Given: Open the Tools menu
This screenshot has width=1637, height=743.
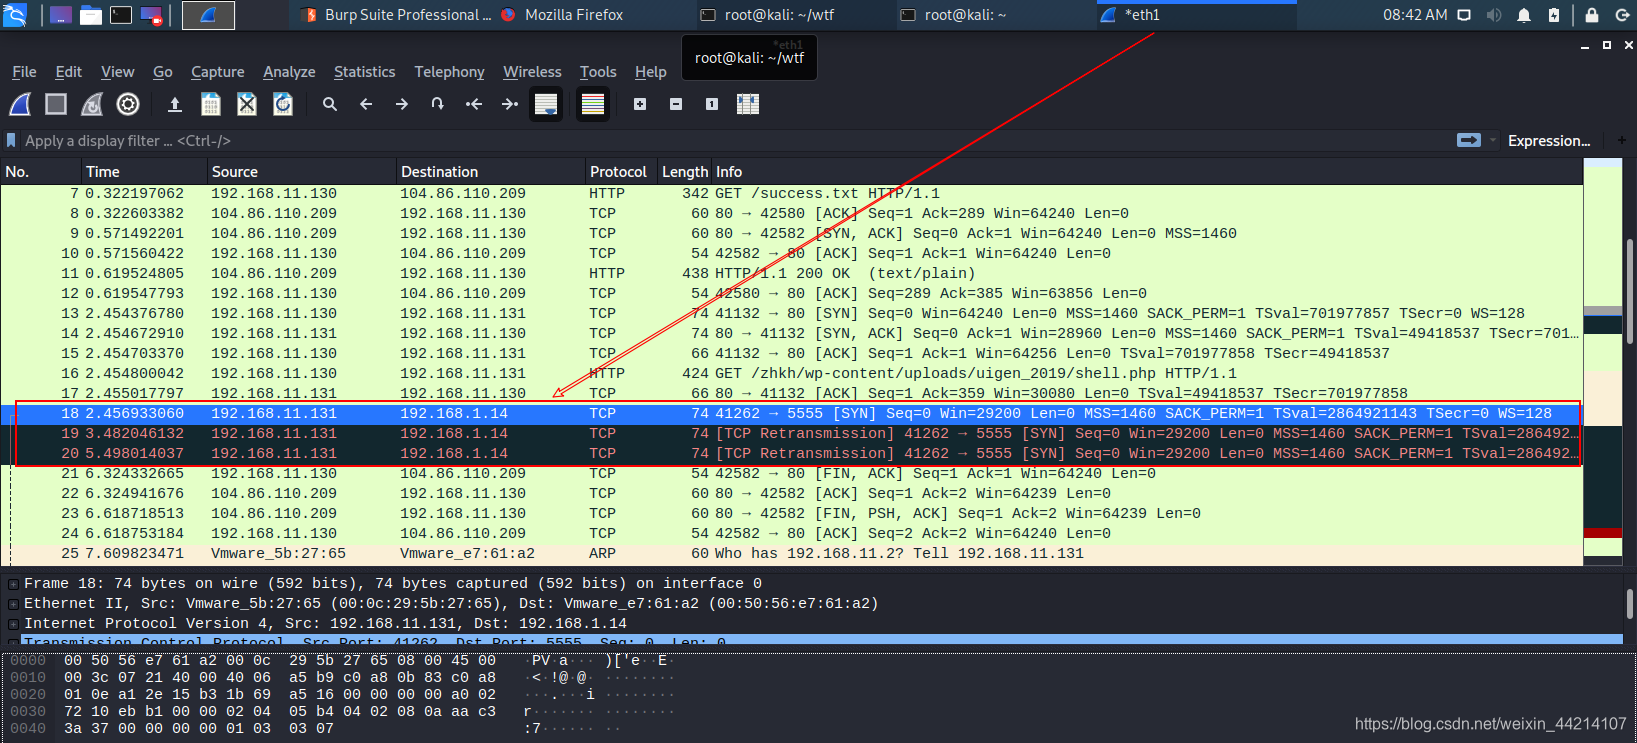Looking at the screenshot, I should (598, 72).
